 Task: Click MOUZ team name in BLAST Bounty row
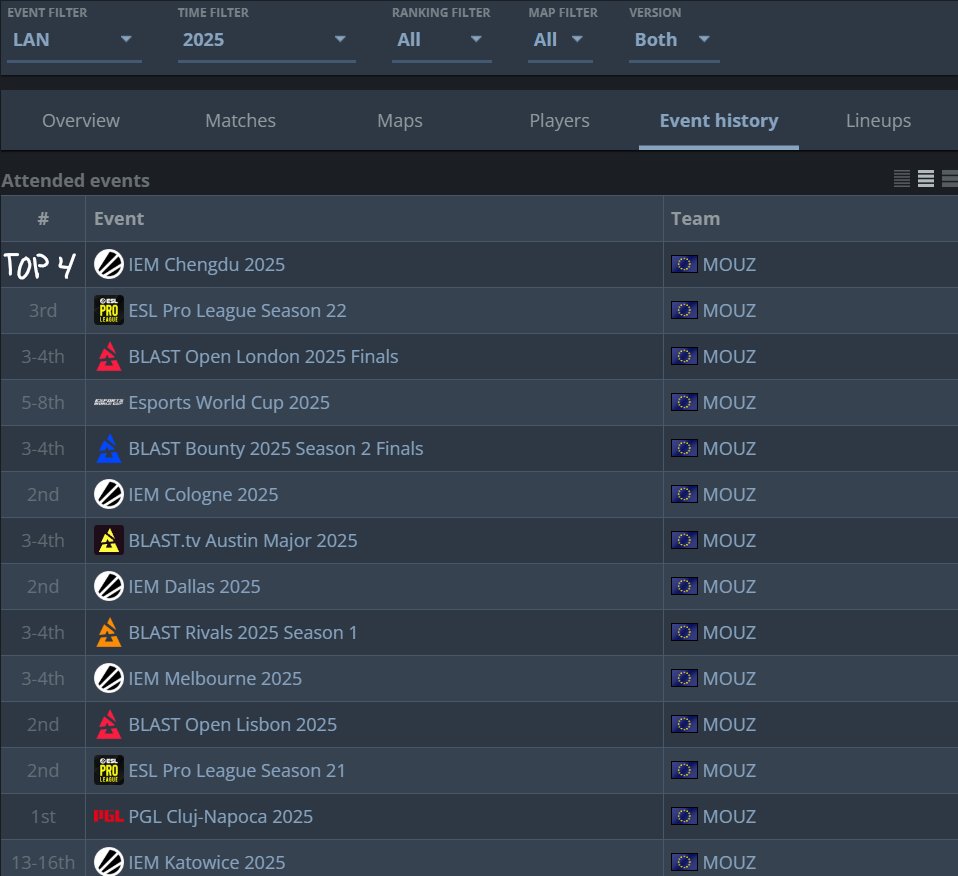729,448
